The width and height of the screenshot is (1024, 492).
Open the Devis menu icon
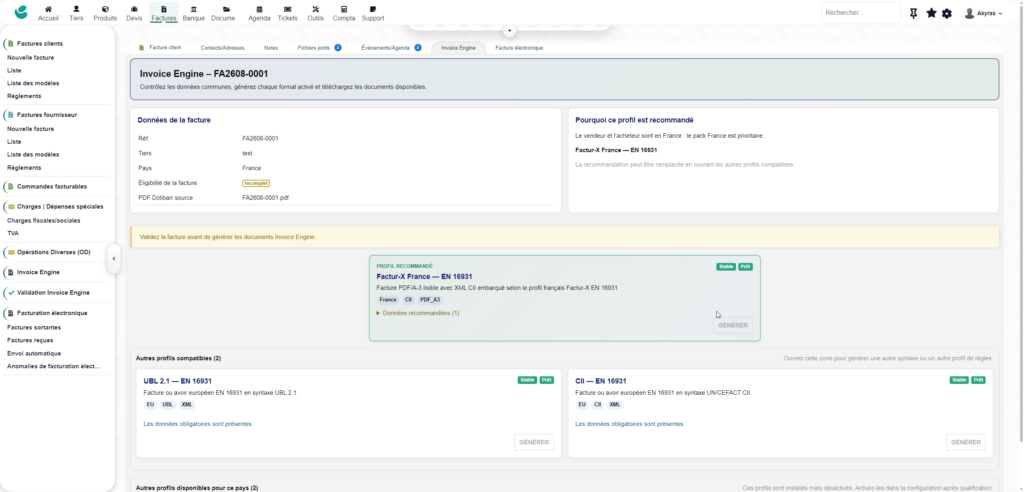tap(134, 10)
